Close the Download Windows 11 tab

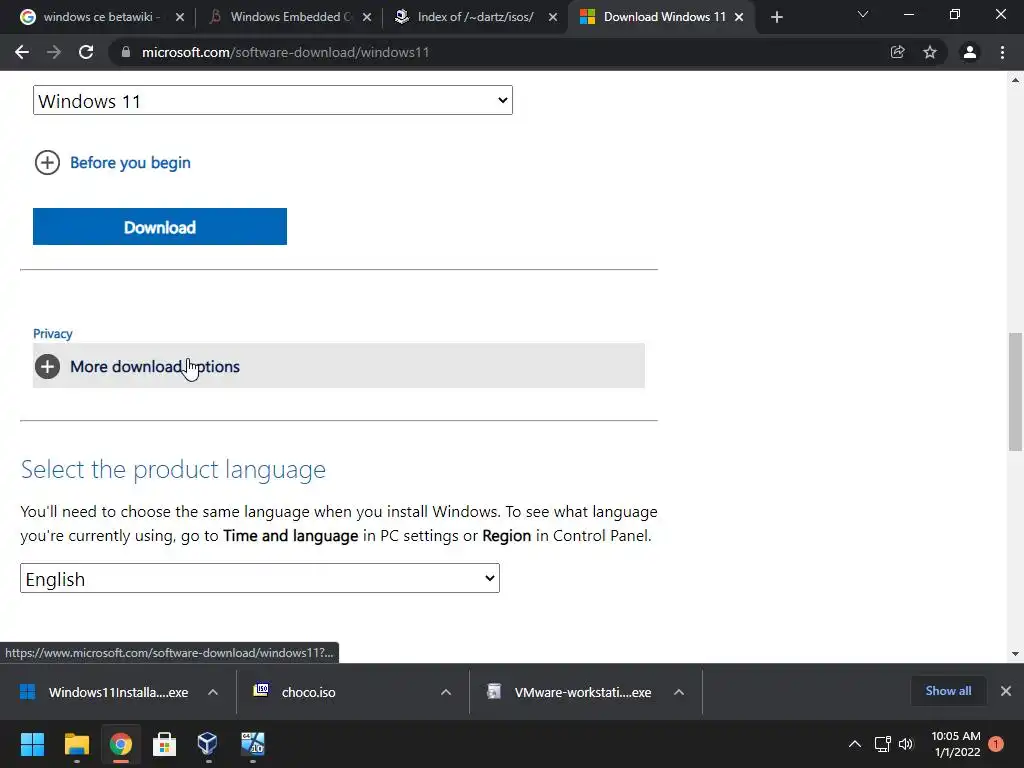[739, 17]
